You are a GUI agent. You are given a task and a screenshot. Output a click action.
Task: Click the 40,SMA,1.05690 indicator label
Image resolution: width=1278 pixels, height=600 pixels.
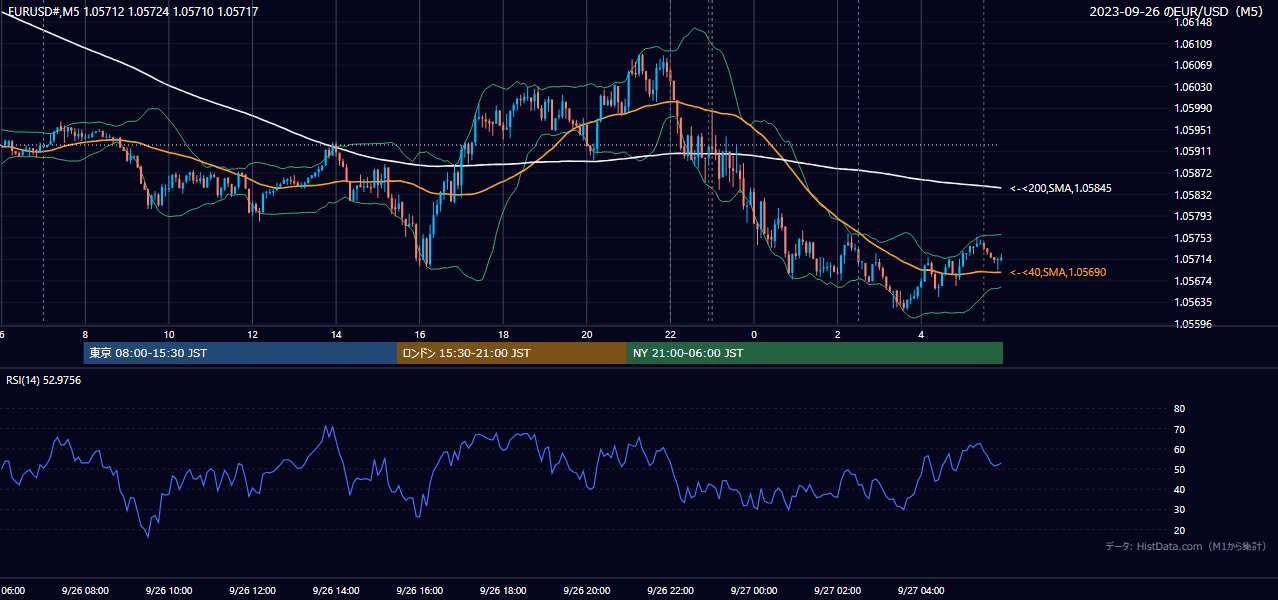point(1057,272)
